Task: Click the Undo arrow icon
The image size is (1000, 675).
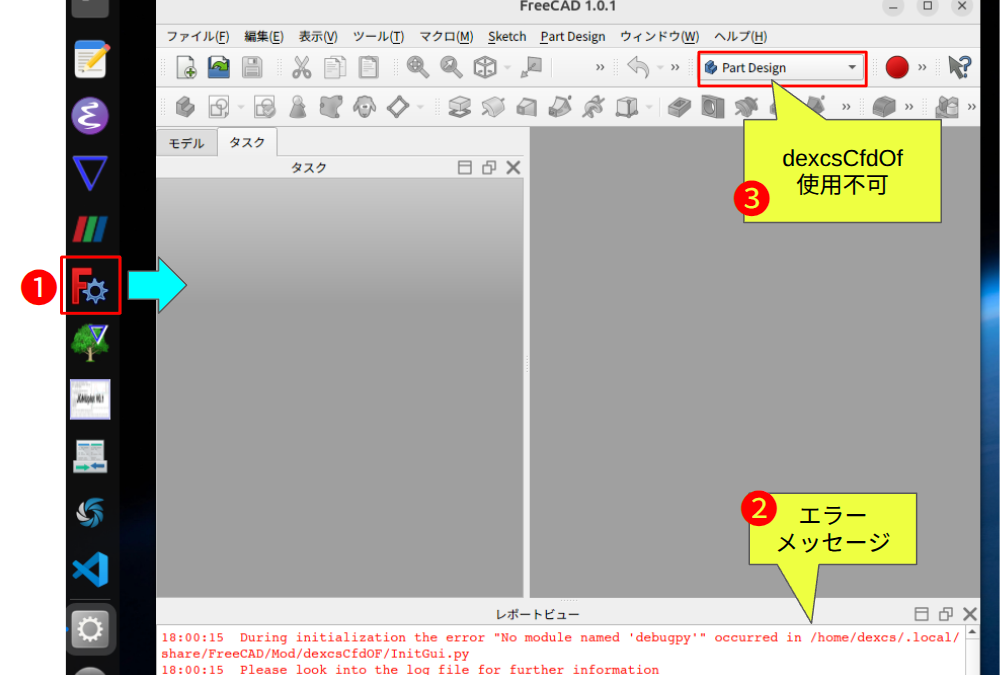Action: [637, 67]
